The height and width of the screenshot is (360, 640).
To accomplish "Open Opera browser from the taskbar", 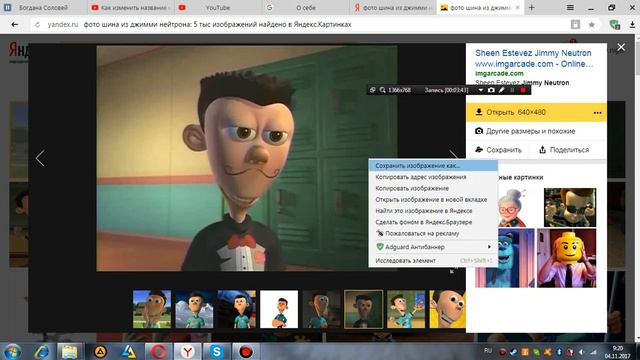I will click(x=158, y=351).
